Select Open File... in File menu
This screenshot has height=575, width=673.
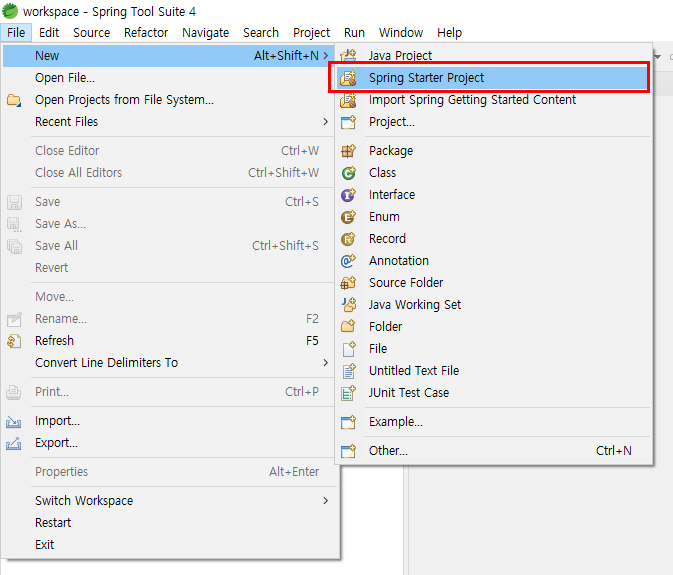[168, 78]
